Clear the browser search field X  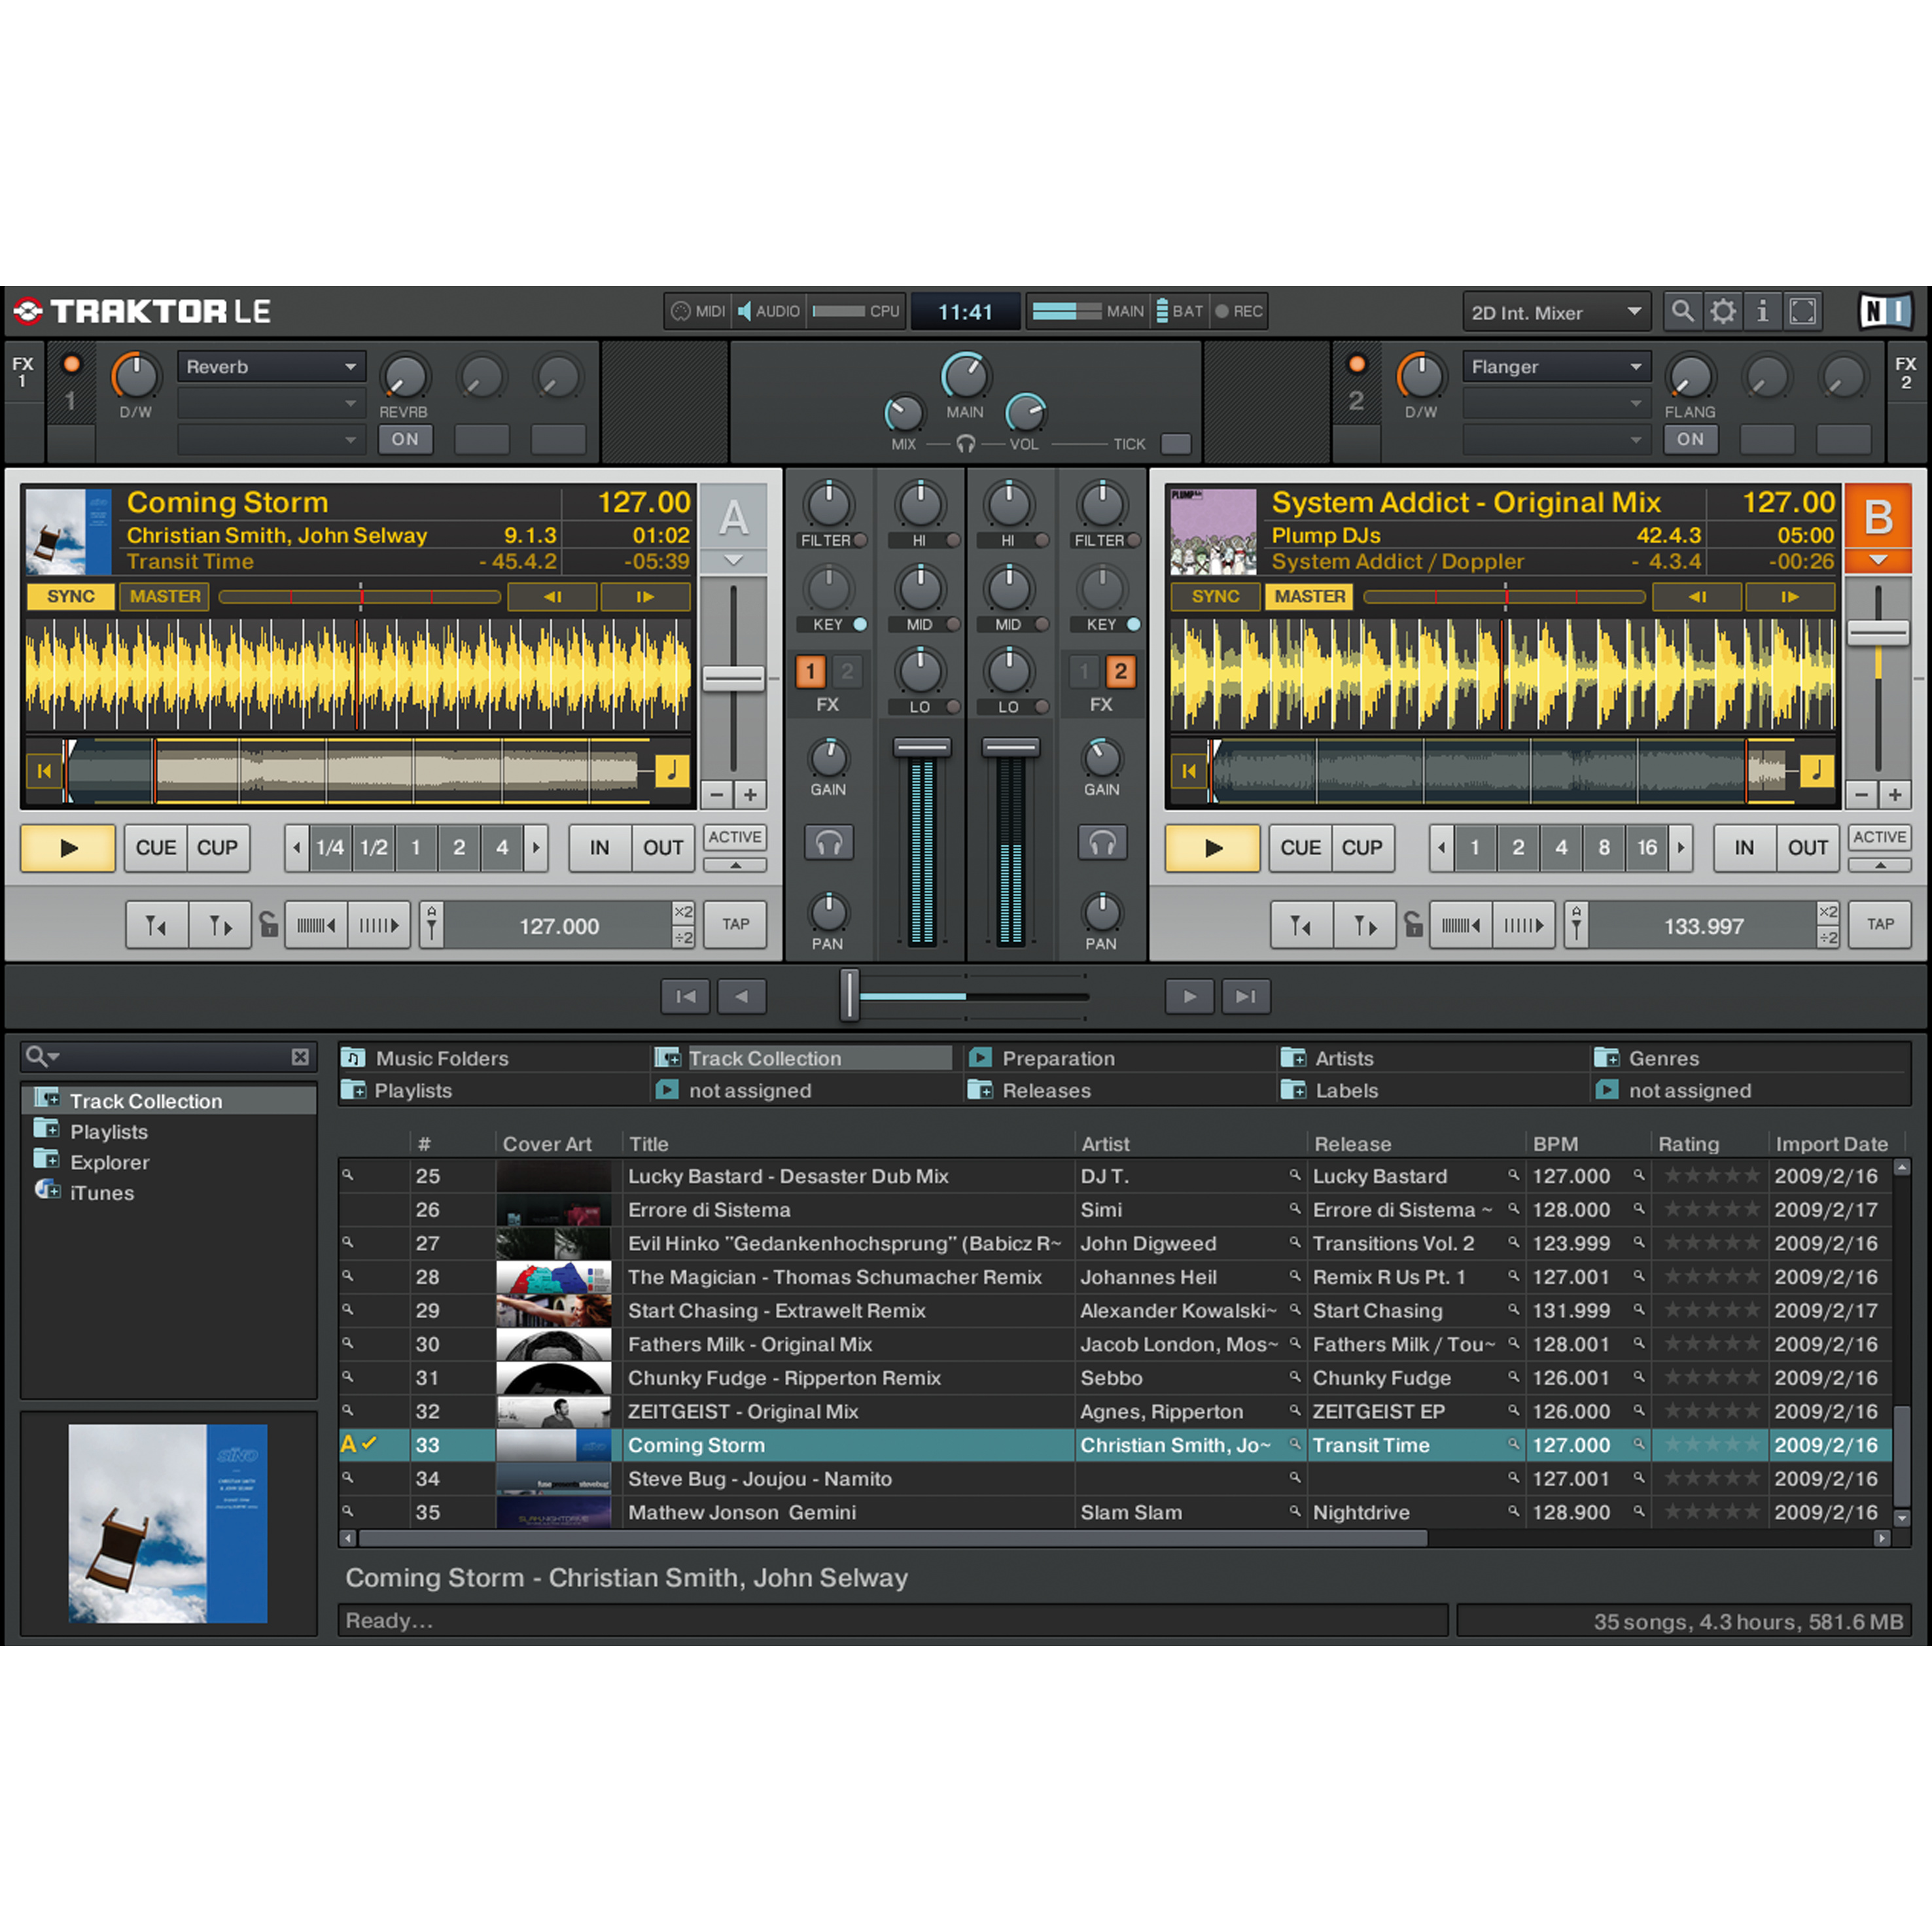300,1057
